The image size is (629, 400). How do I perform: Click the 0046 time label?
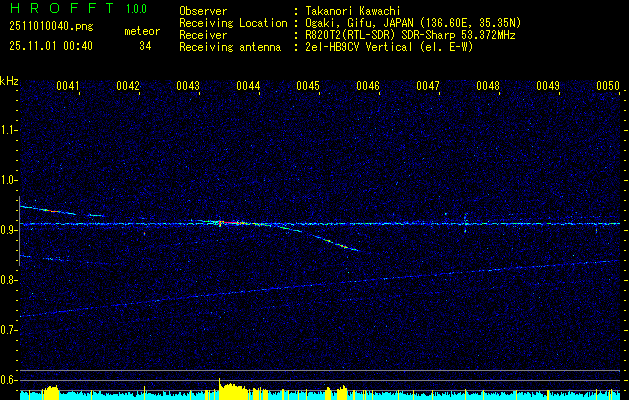click(x=368, y=86)
